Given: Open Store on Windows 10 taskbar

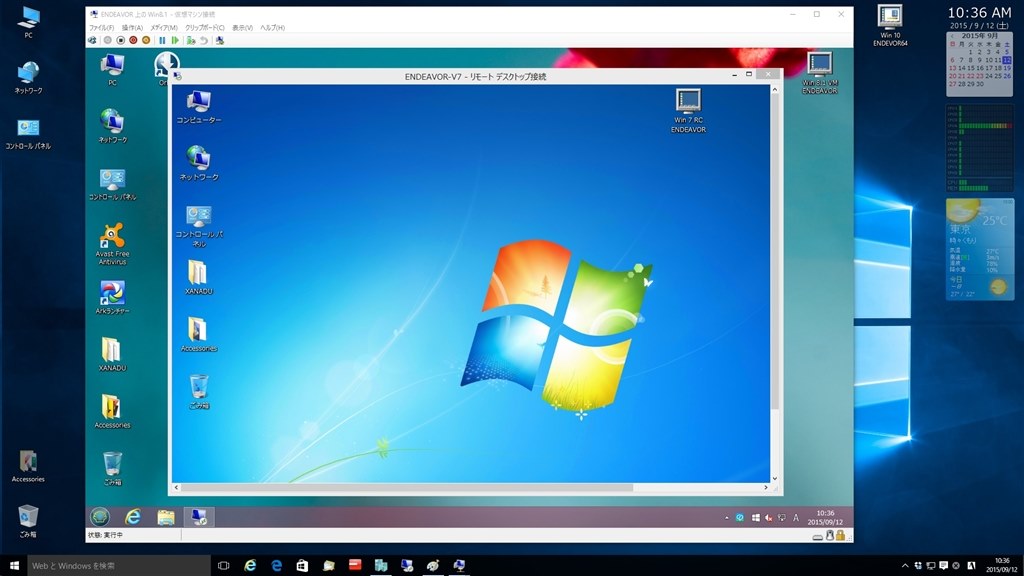Looking at the screenshot, I should tap(302, 566).
